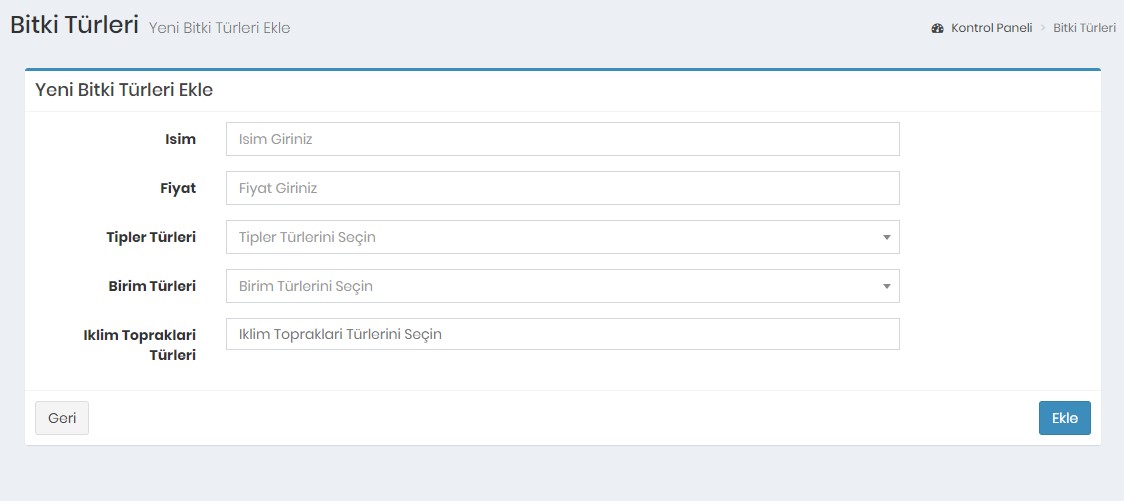
Task: Open the Kontrol Paneli breadcrumb link
Action: [991, 29]
